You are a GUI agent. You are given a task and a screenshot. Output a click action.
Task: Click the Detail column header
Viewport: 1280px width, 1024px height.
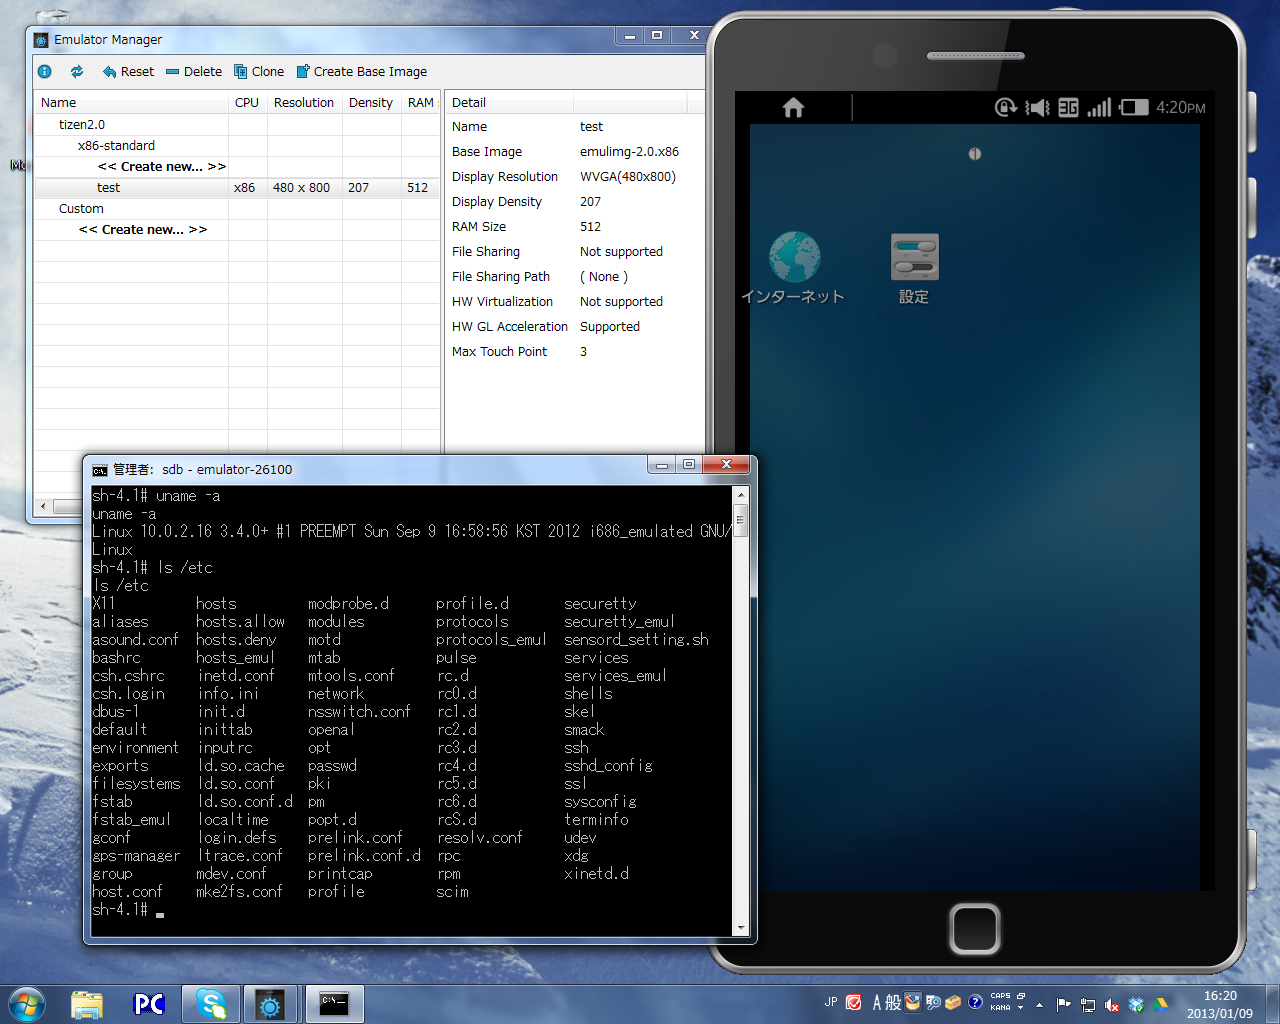click(x=509, y=102)
